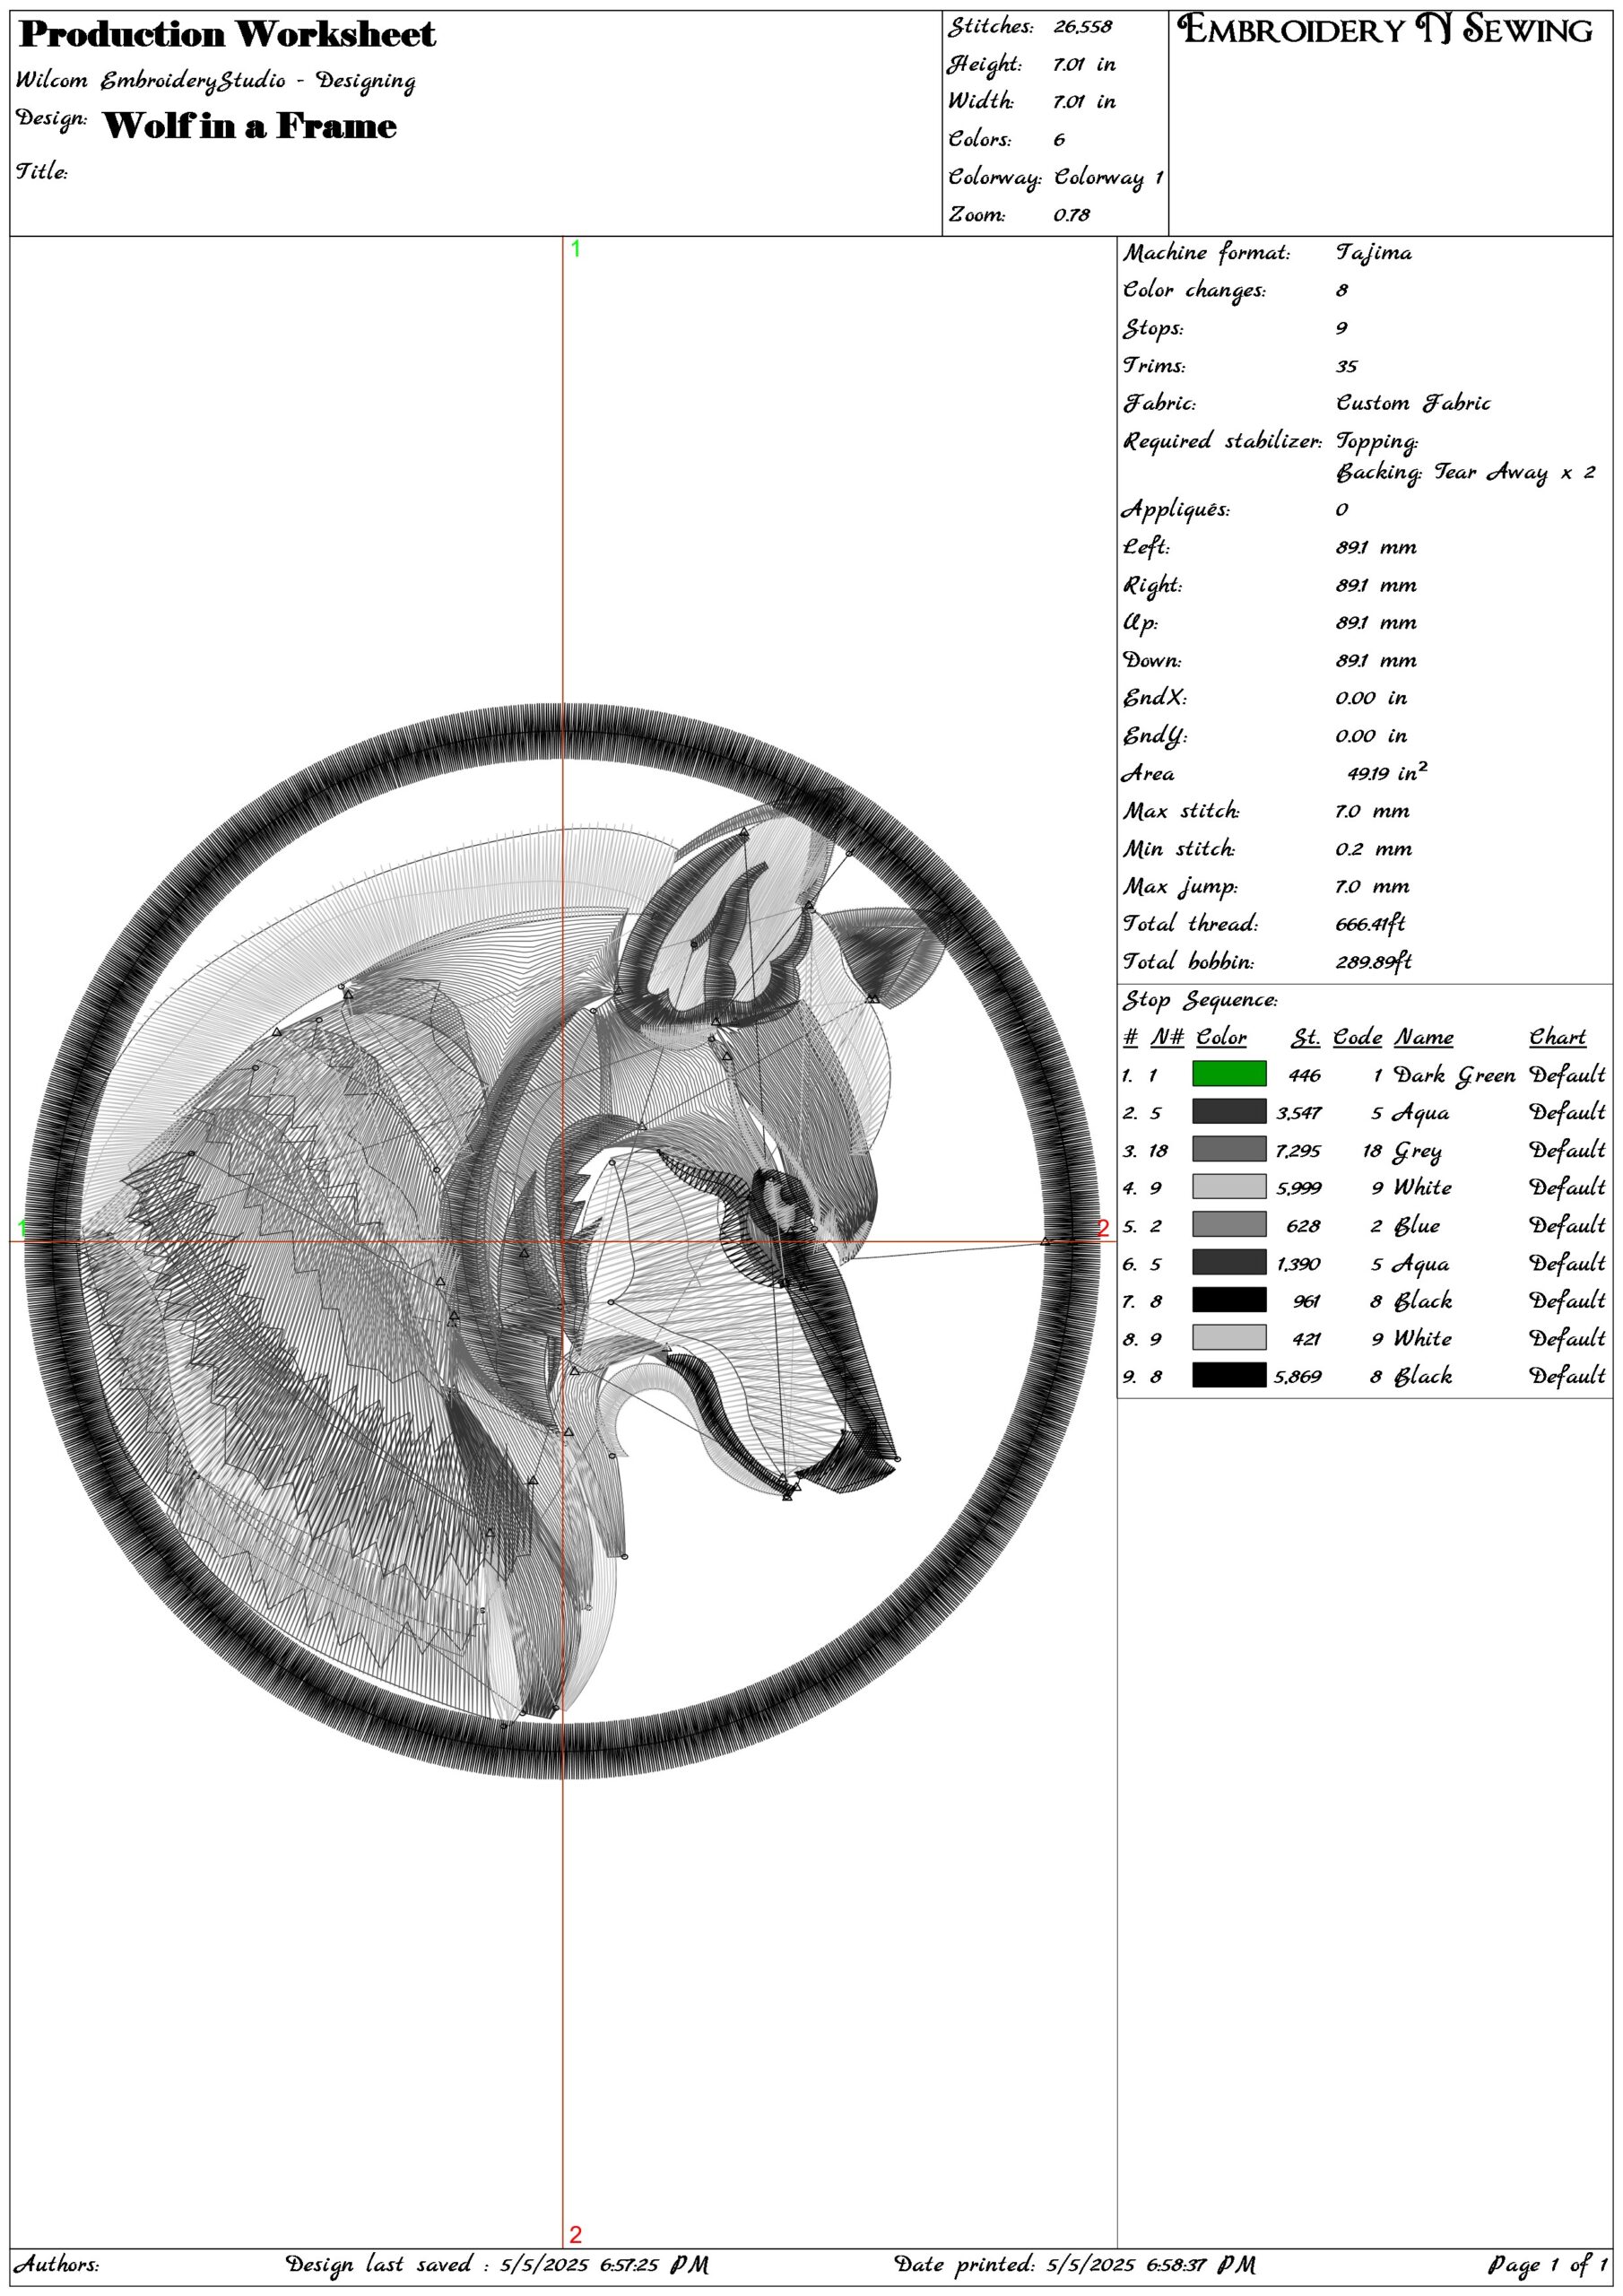1623x2296 pixels.
Task: Click the "Color" column header
Action: [x=1221, y=1037]
